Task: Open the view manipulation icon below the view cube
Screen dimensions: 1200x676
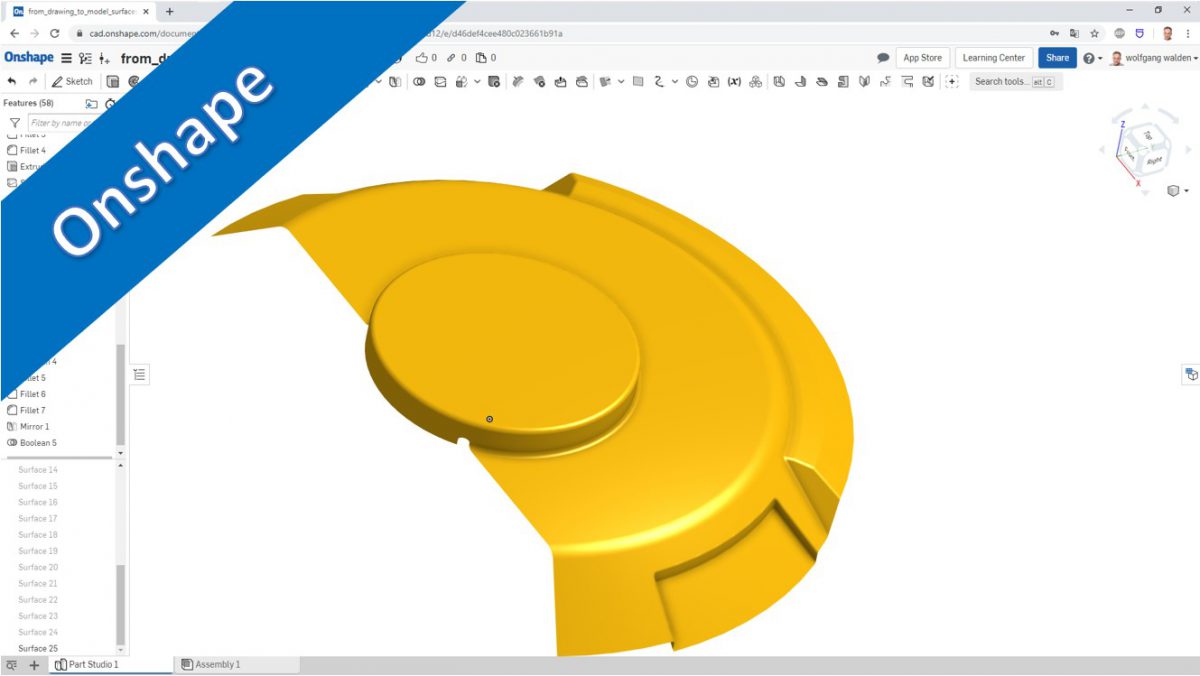Action: click(x=1172, y=190)
